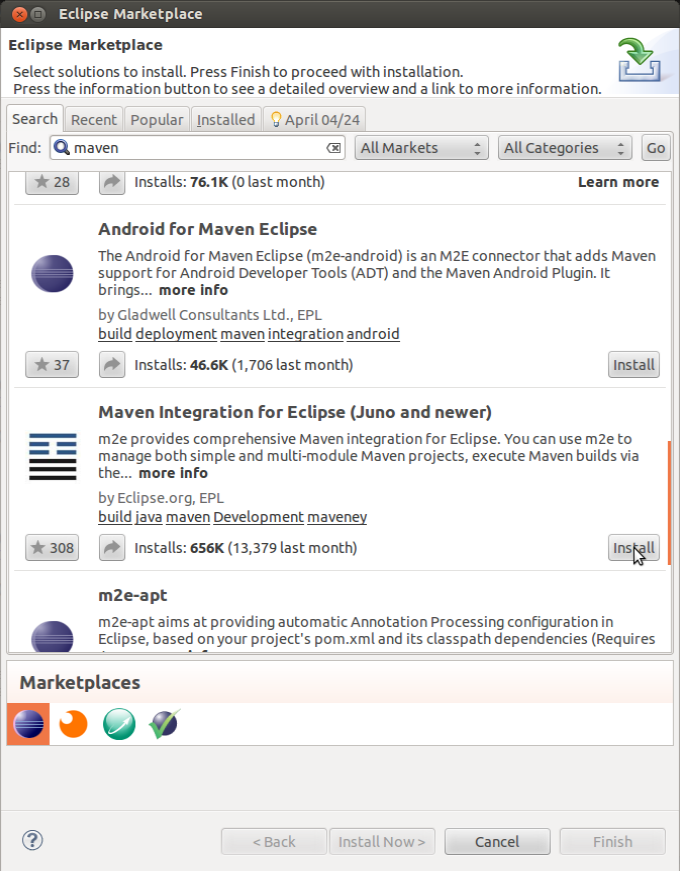Switch to the green globe marketplace icon

(119, 724)
